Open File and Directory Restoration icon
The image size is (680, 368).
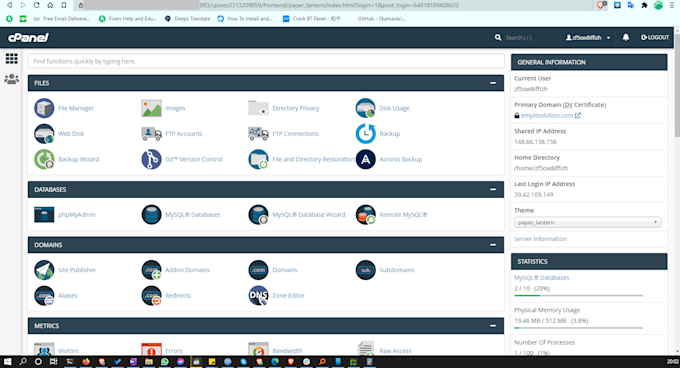(x=258, y=159)
